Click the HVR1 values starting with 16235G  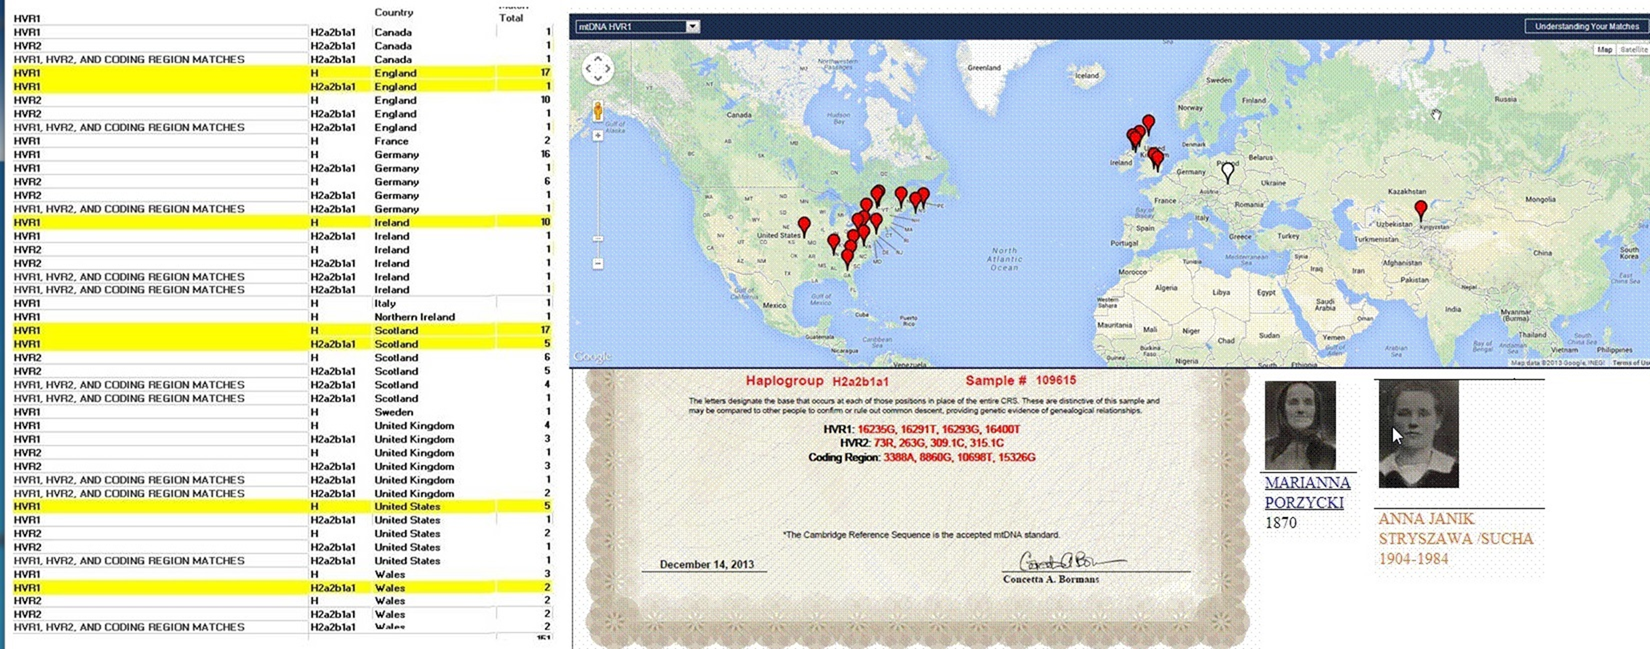pos(939,430)
